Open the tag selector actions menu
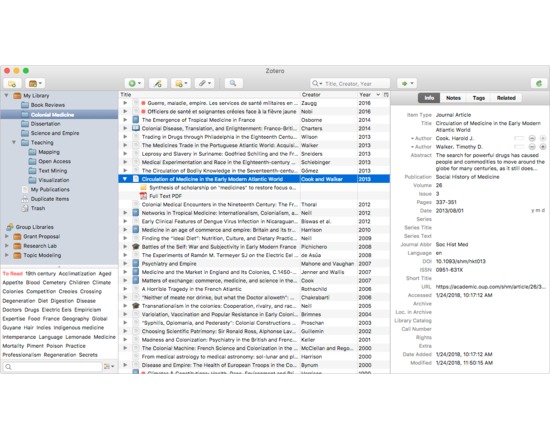The width and height of the screenshot is (550, 440). point(109,367)
